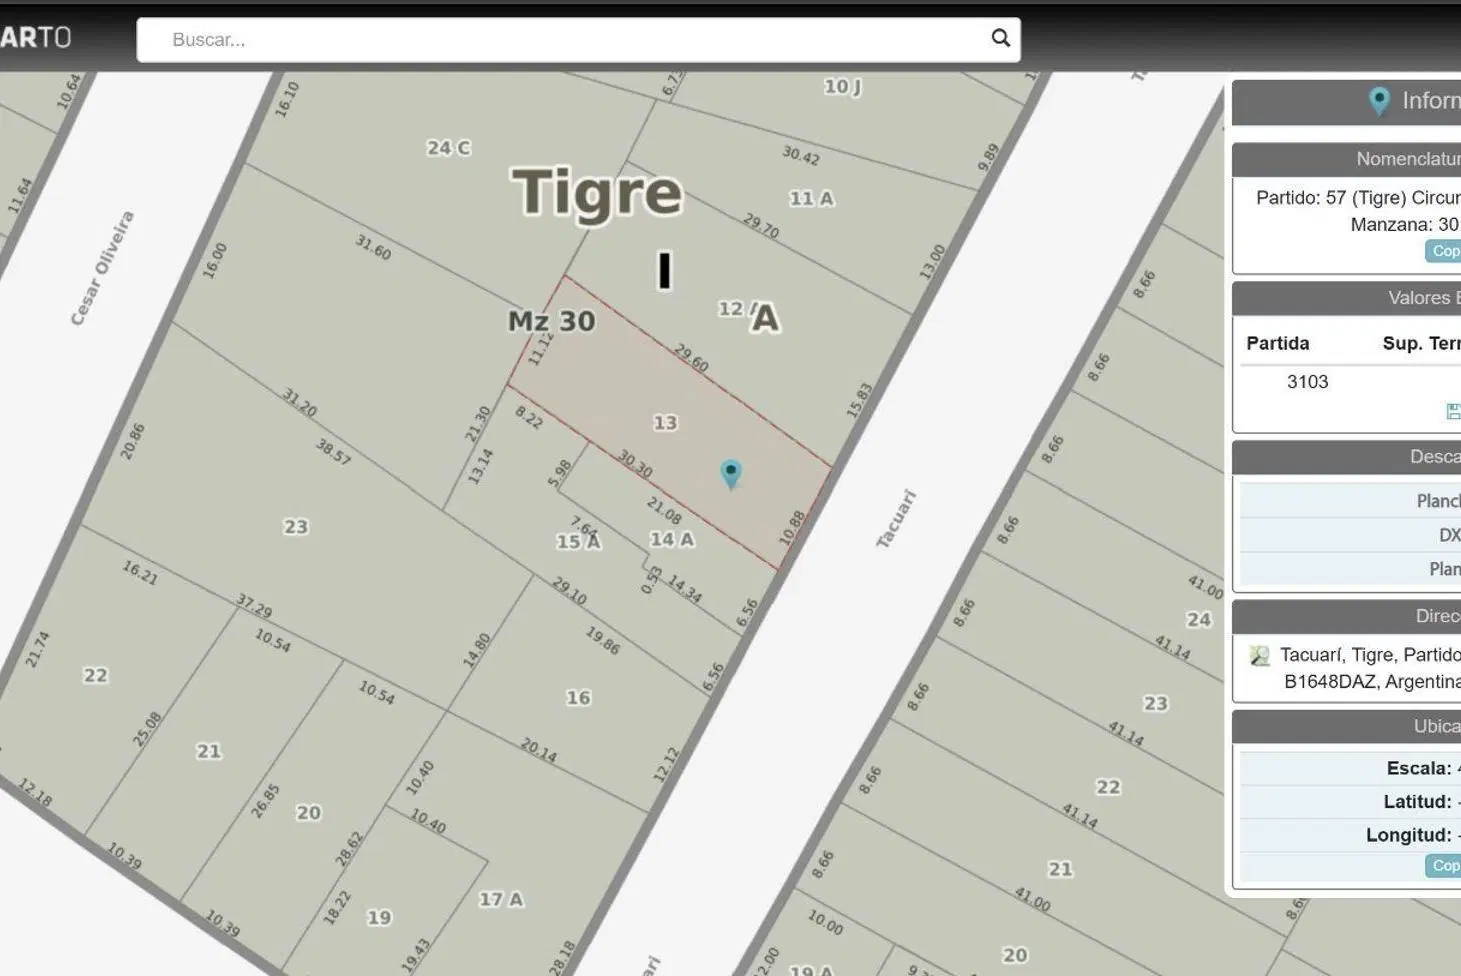The image size is (1461, 976).
Task: Click the Ubica section header
Action: point(1346,726)
